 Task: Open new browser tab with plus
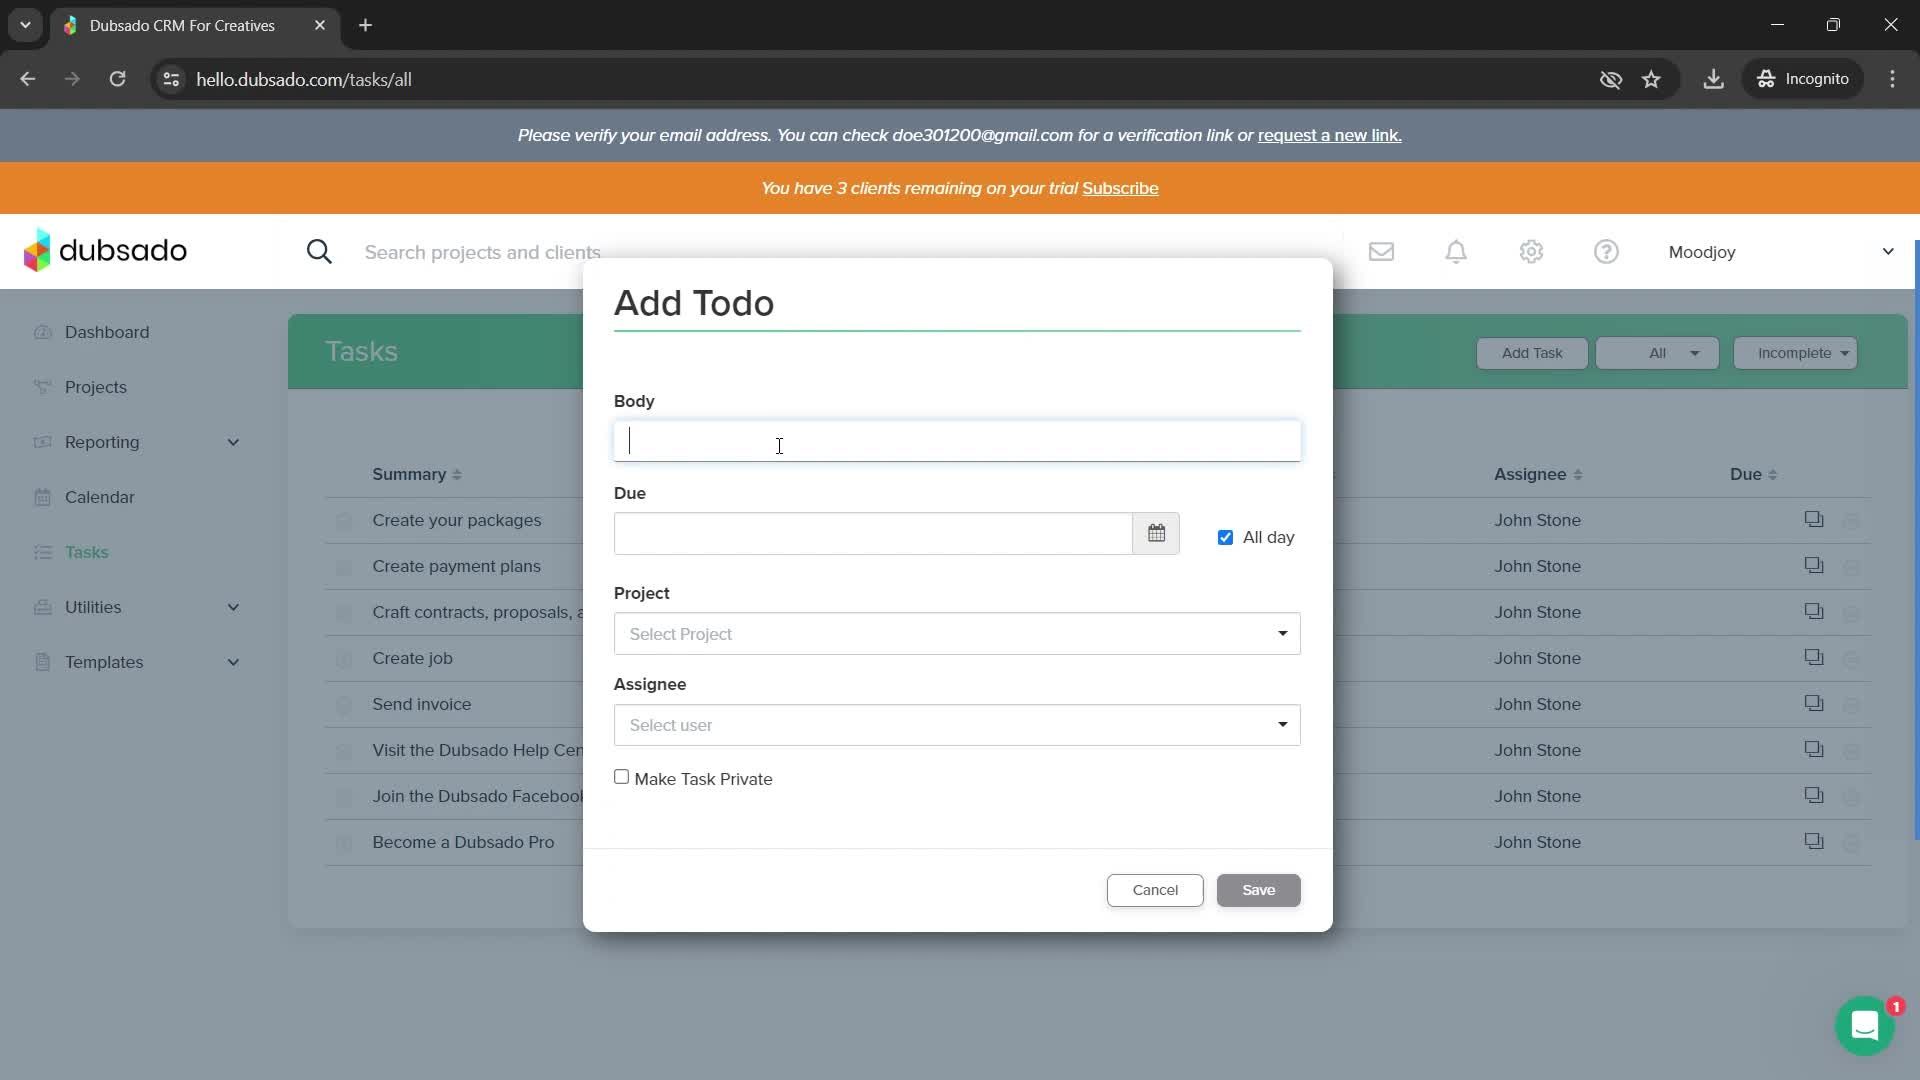365,25
